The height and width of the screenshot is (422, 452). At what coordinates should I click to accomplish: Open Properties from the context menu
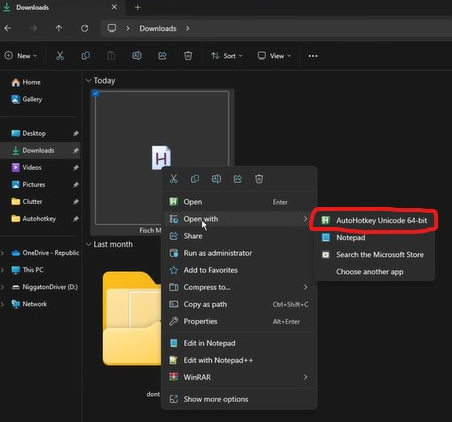(x=239, y=321)
